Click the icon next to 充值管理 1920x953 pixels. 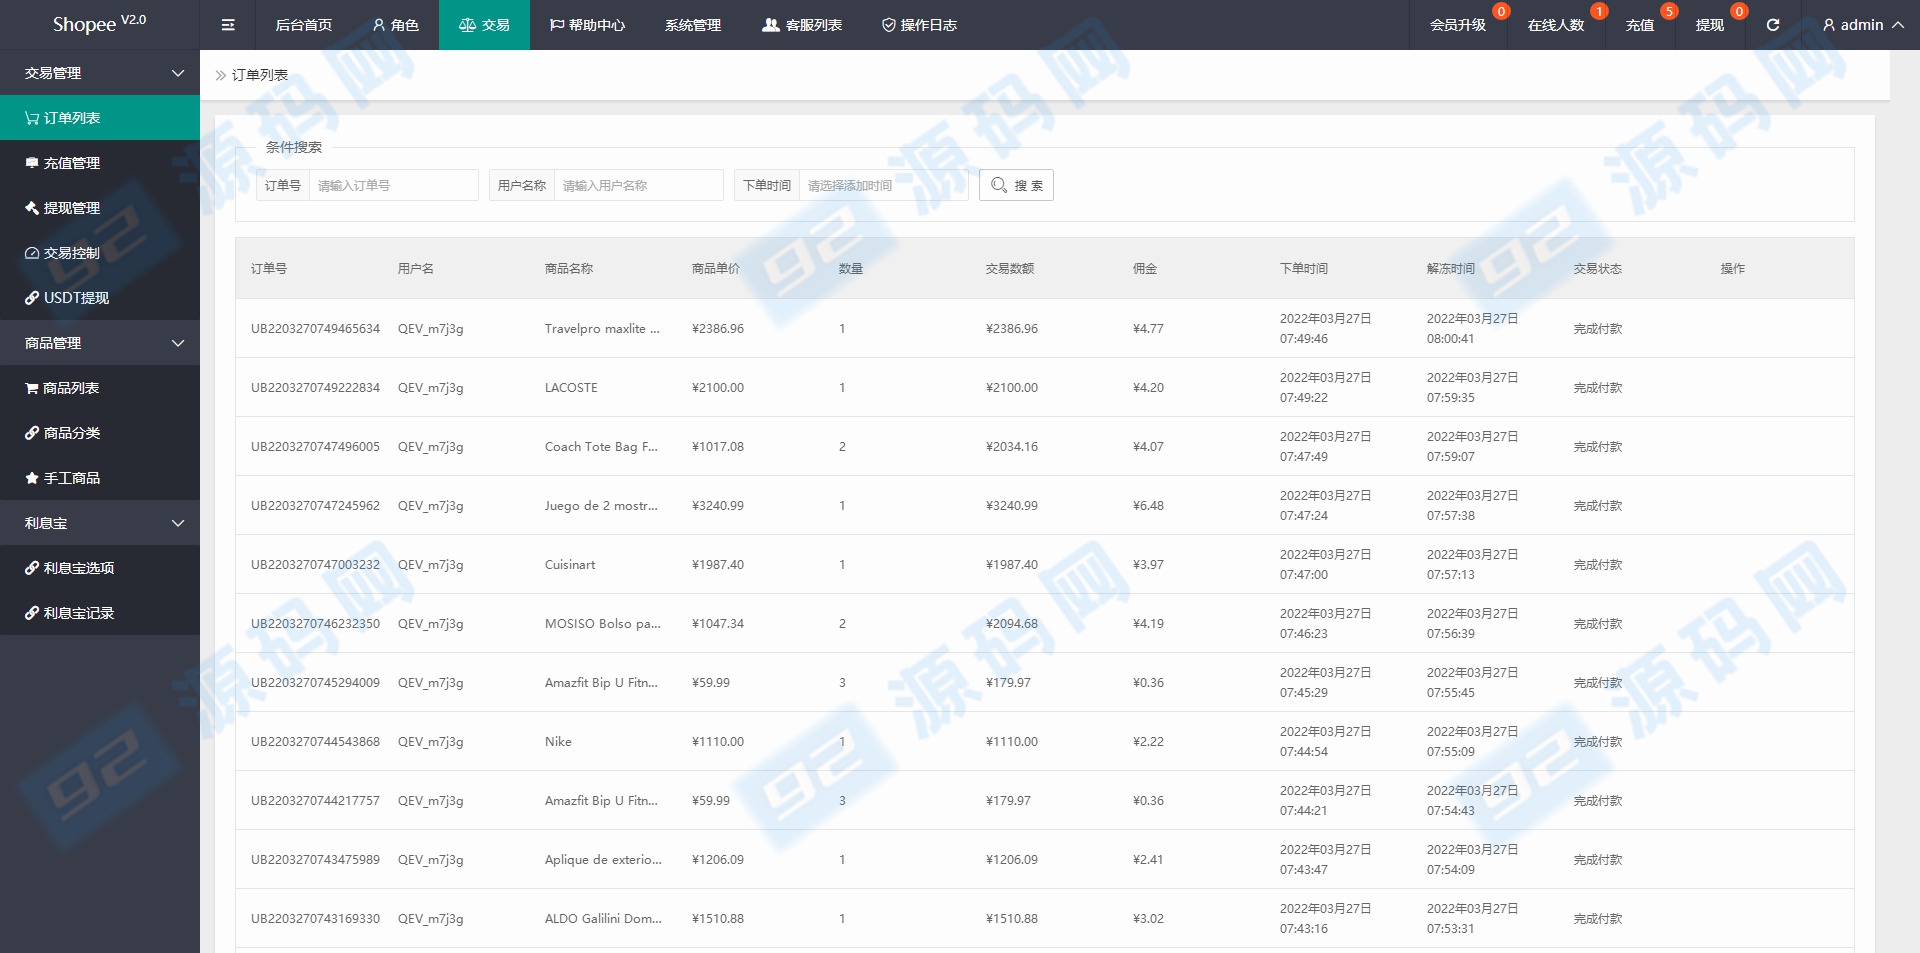click(x=32, y=163)
